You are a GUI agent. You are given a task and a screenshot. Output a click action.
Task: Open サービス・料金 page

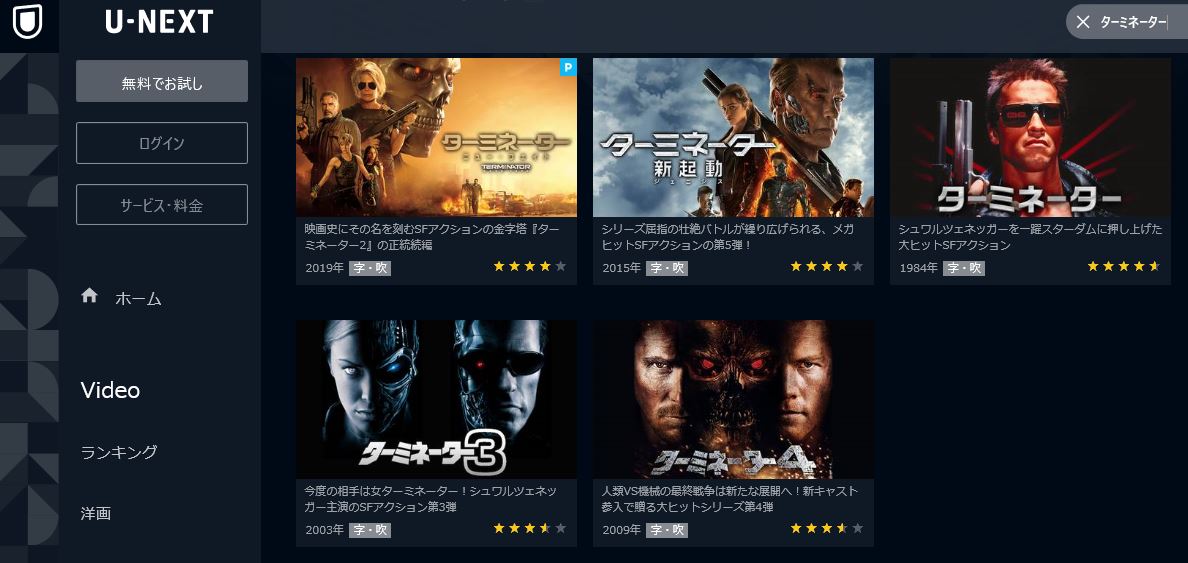pos(162,205)
